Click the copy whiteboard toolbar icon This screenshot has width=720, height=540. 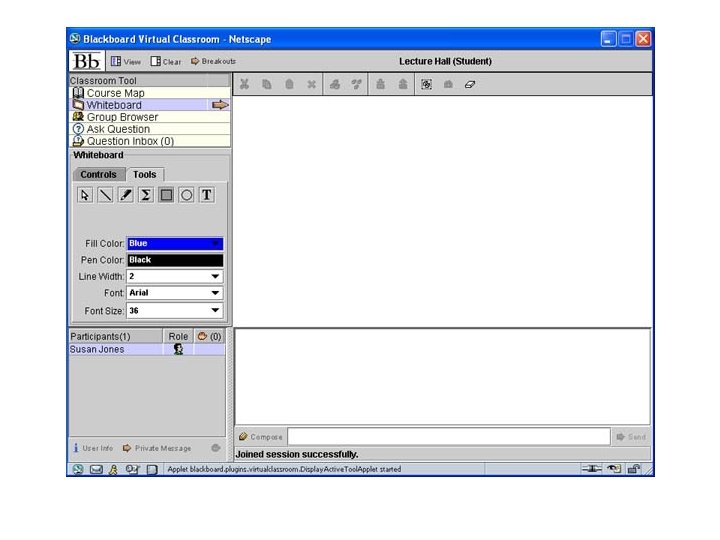coord(267,84)
